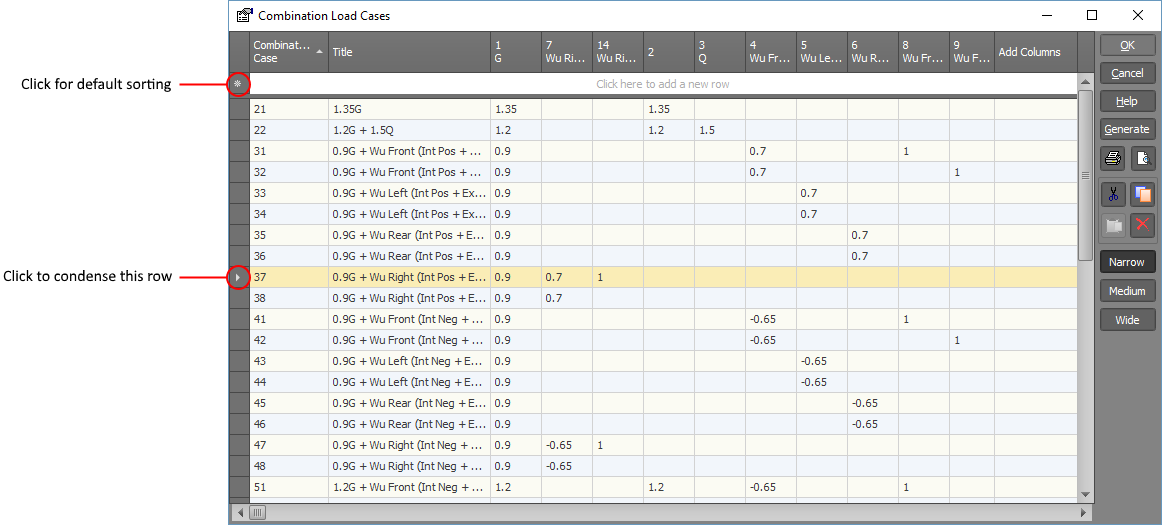1162x525 pixels.
Task: Click the Combination Case cell '48'
Action: (288, 466)
